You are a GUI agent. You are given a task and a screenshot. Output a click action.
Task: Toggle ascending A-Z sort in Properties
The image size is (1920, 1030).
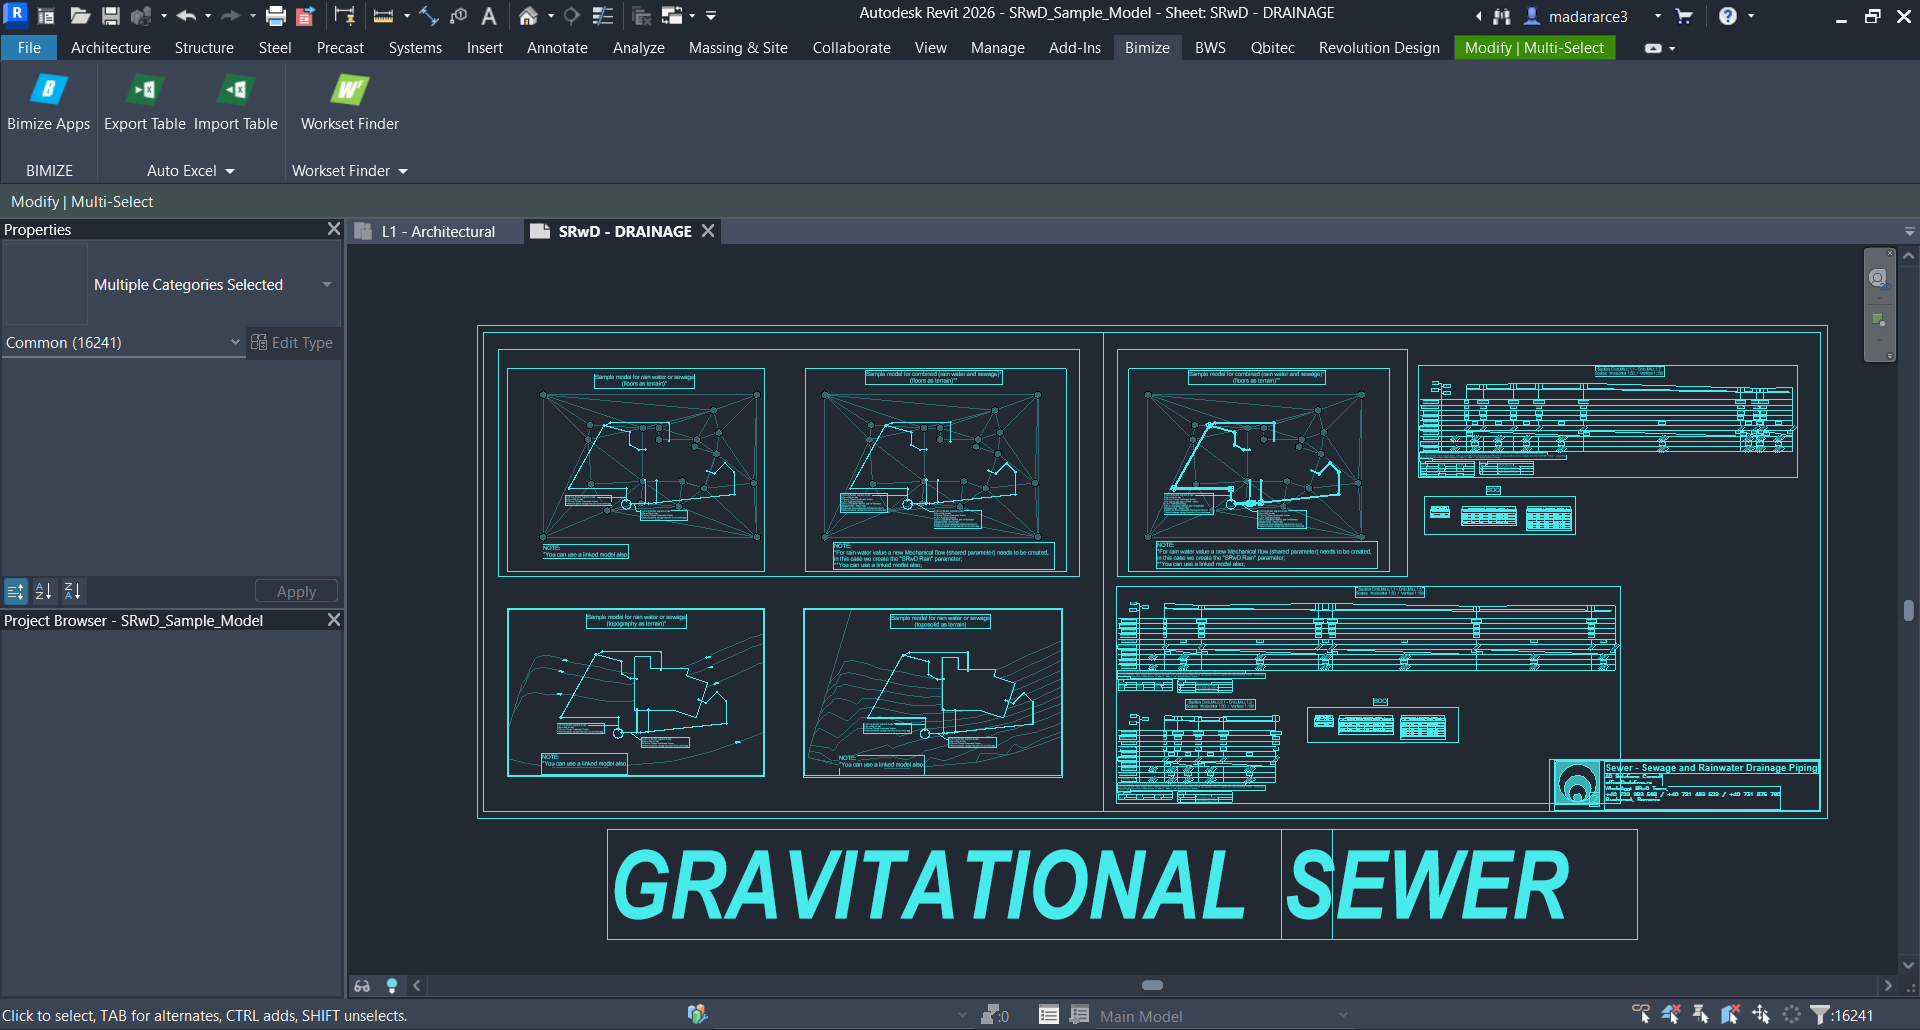(43, 591)
